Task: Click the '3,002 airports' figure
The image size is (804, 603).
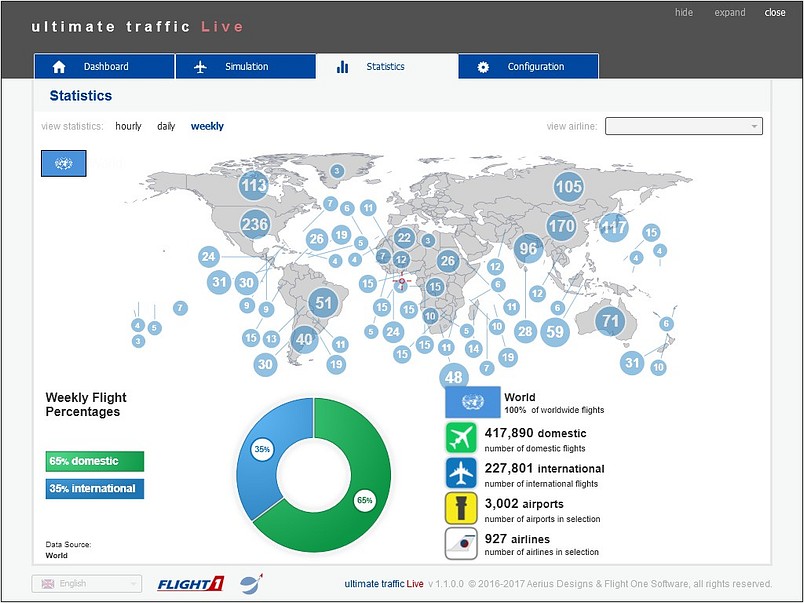Action: (524, 504)
